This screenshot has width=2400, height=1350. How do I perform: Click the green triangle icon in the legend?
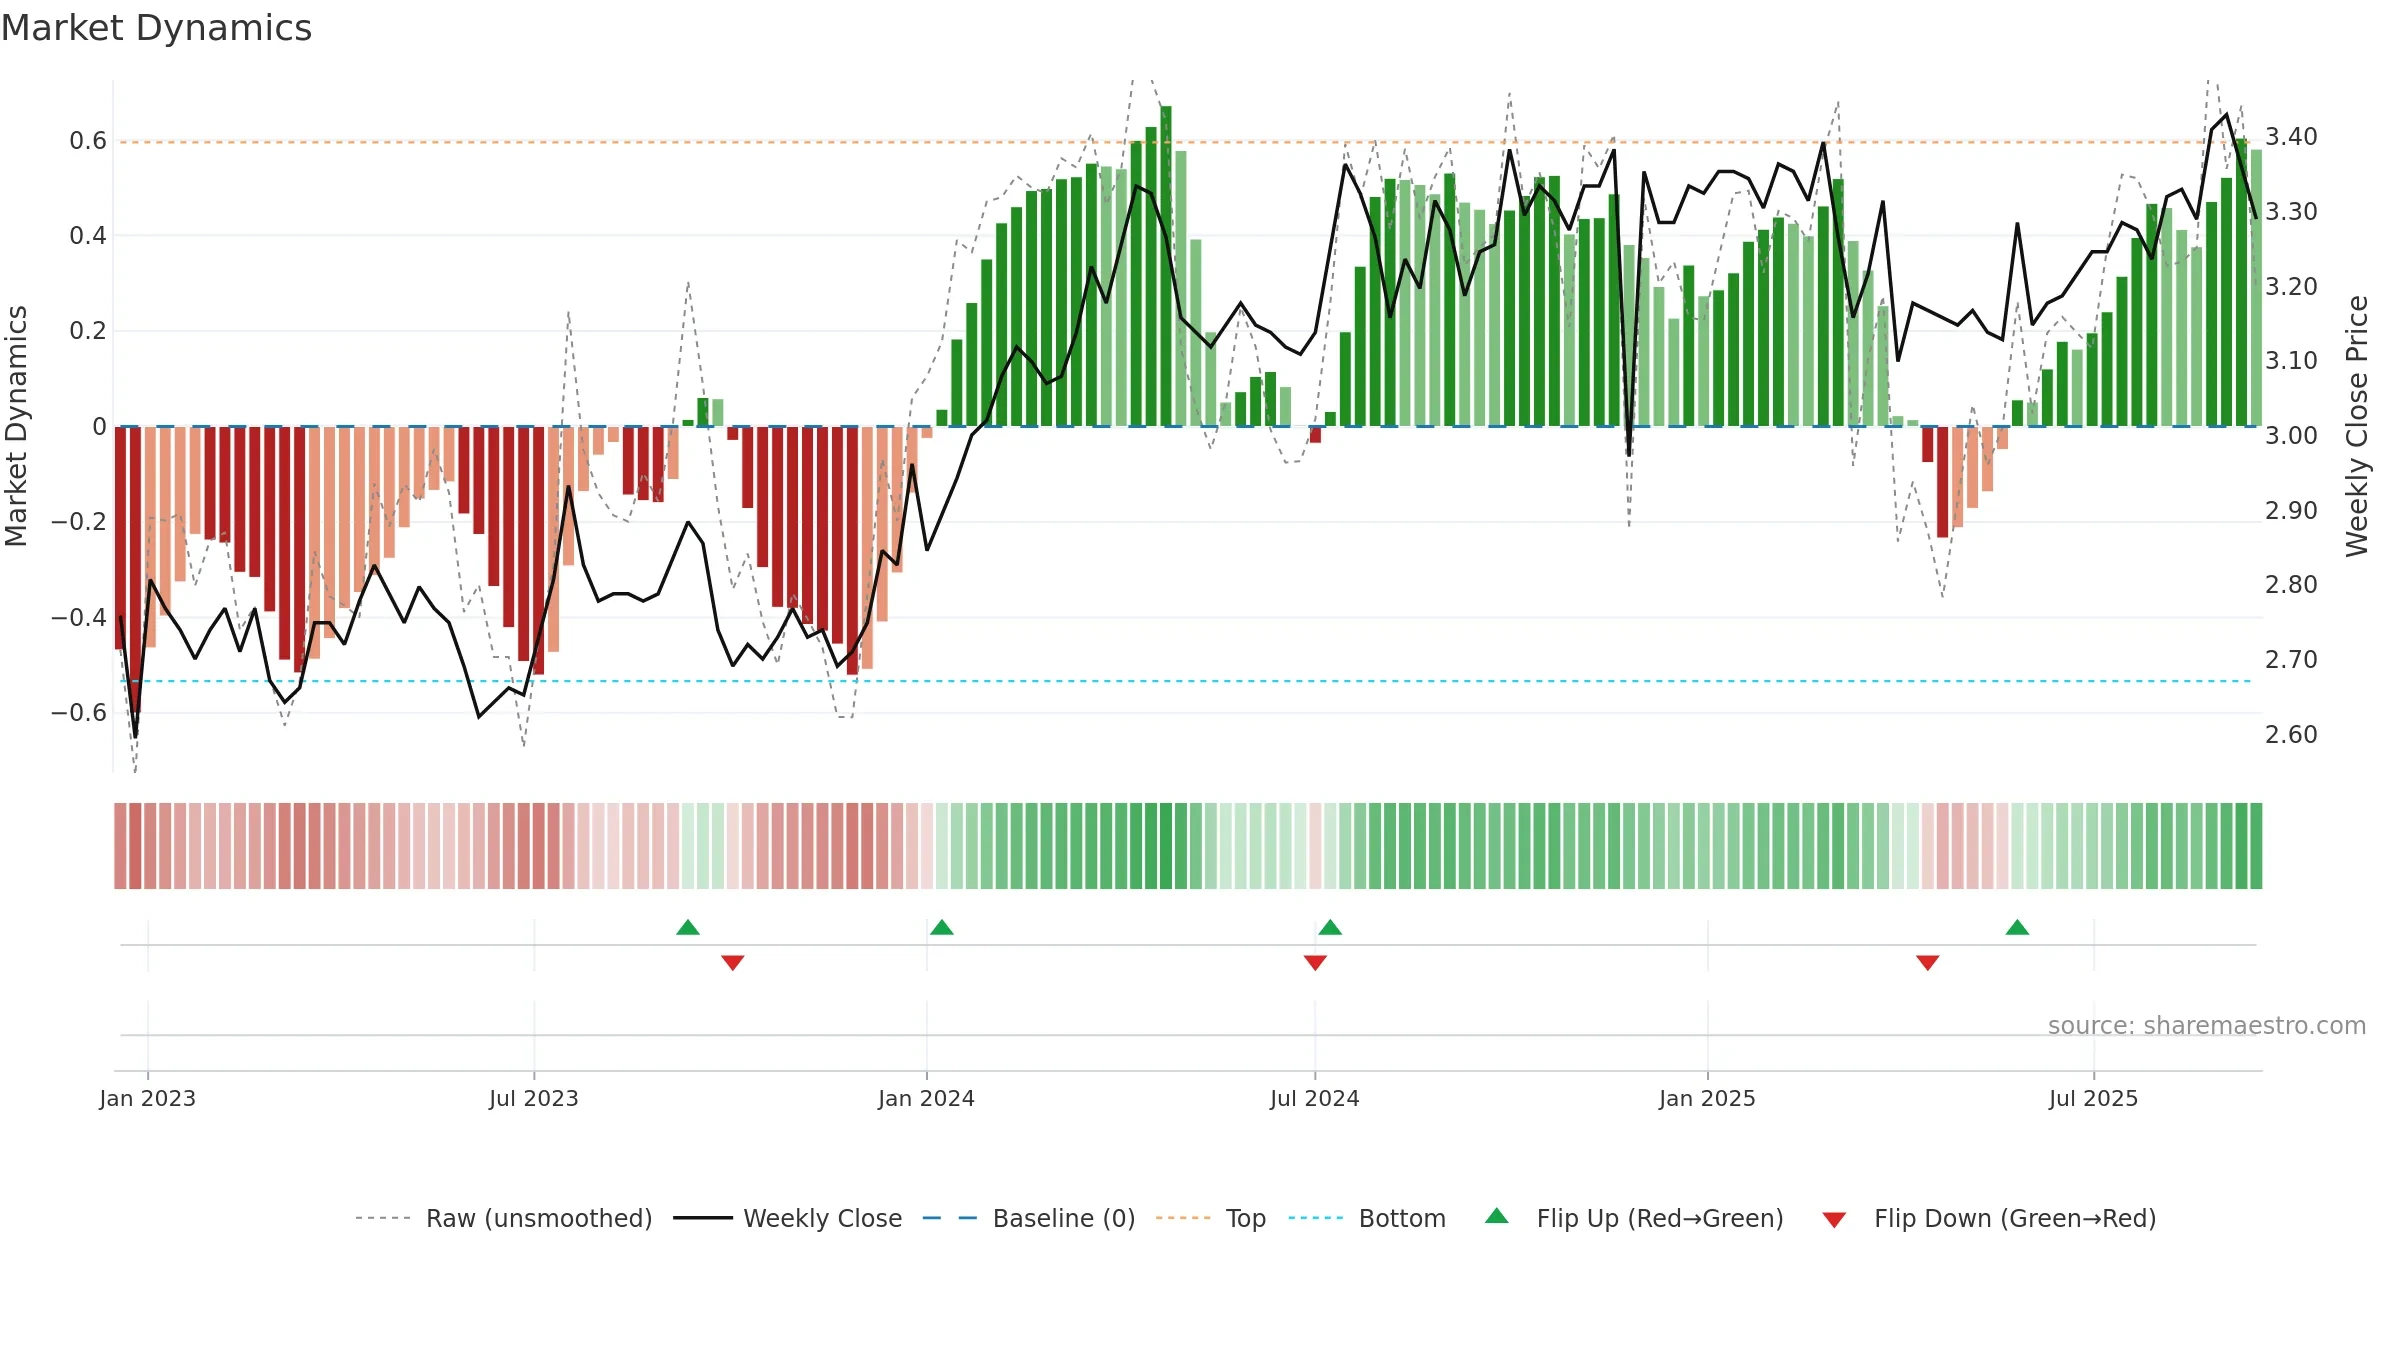[1497, 1216]
